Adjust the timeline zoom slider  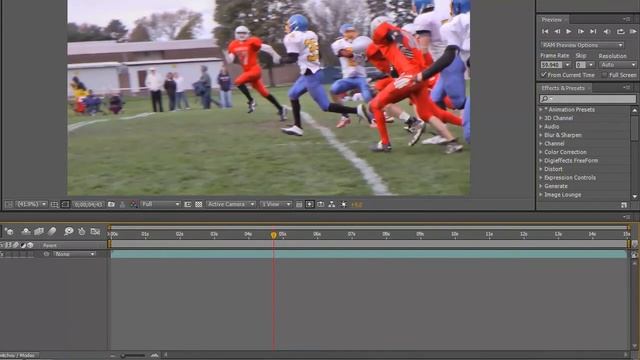133,356
